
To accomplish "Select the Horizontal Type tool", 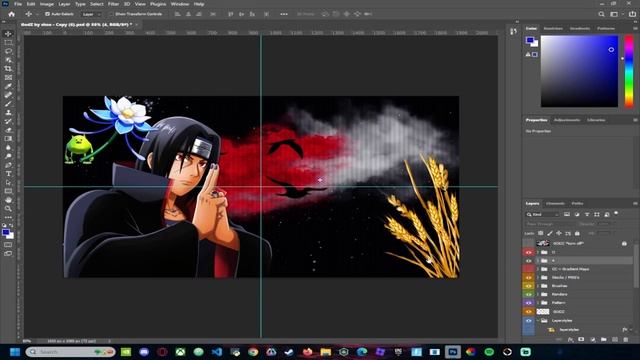I will pyautogui.click(x=8, y=174).
